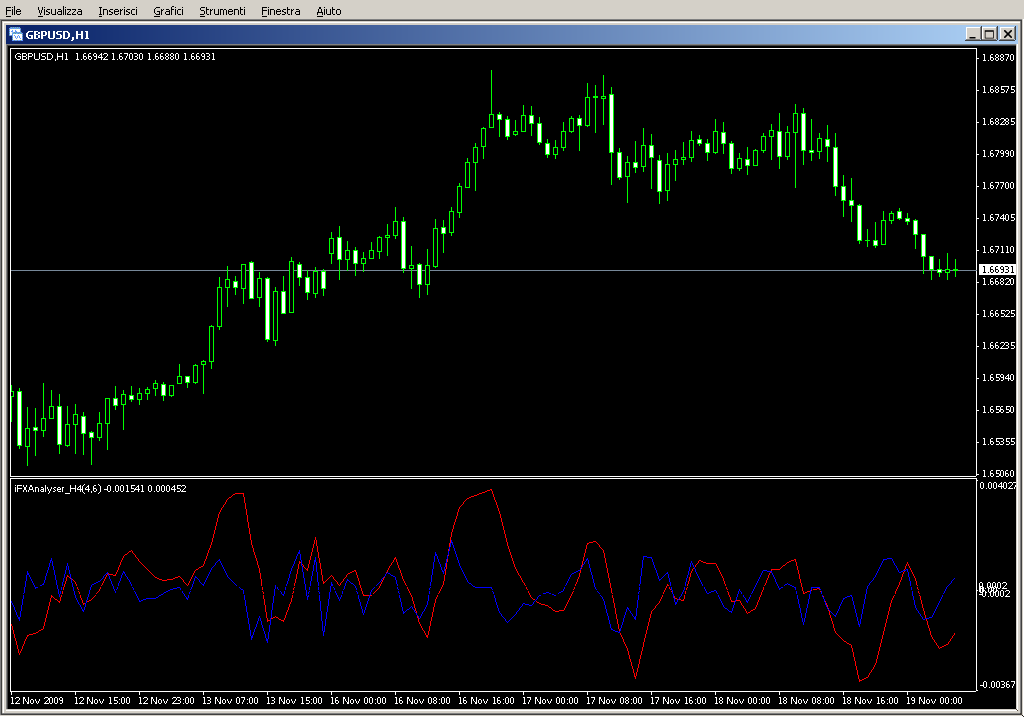Click the 19 Nov 00:00 time label
1024x717 pixels.
coord(934,701)
